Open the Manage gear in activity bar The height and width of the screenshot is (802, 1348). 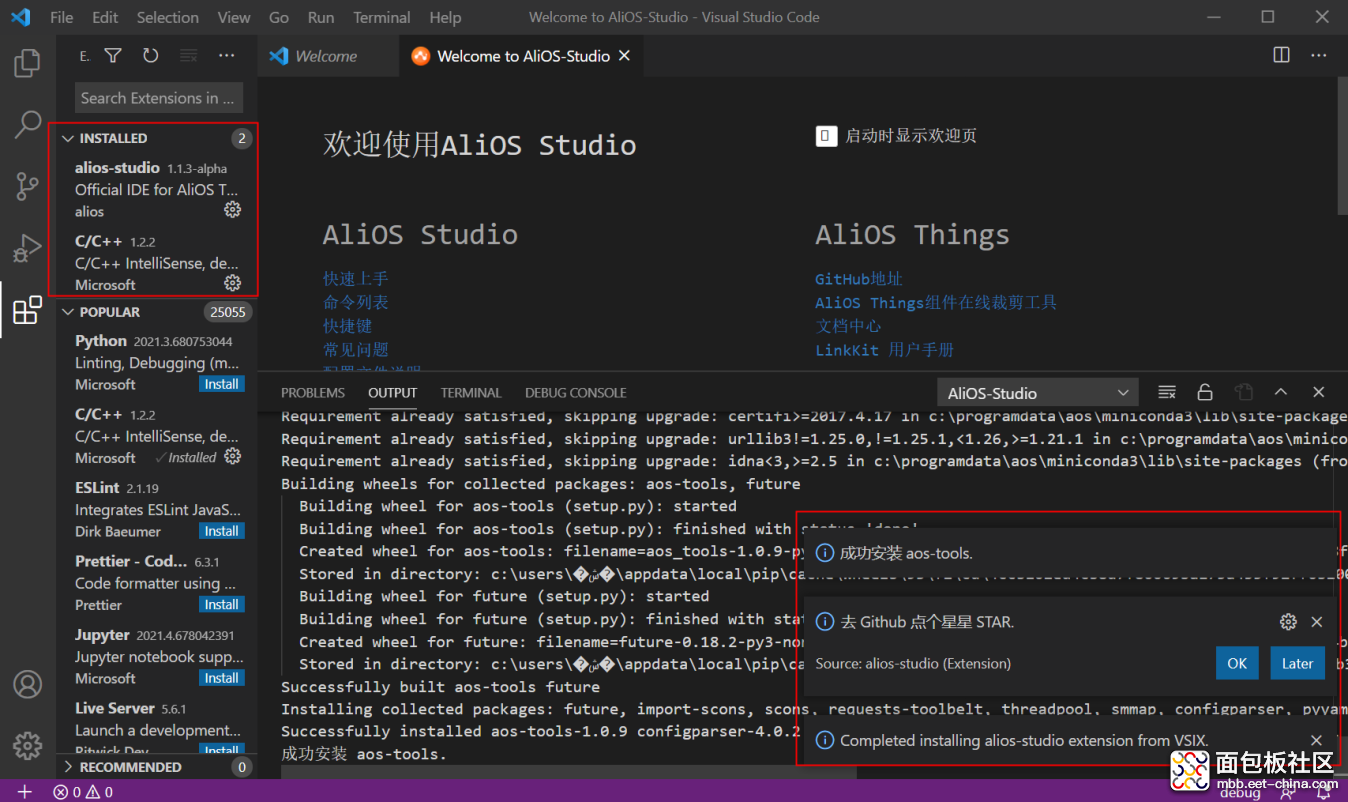click(x=27, y=745)
